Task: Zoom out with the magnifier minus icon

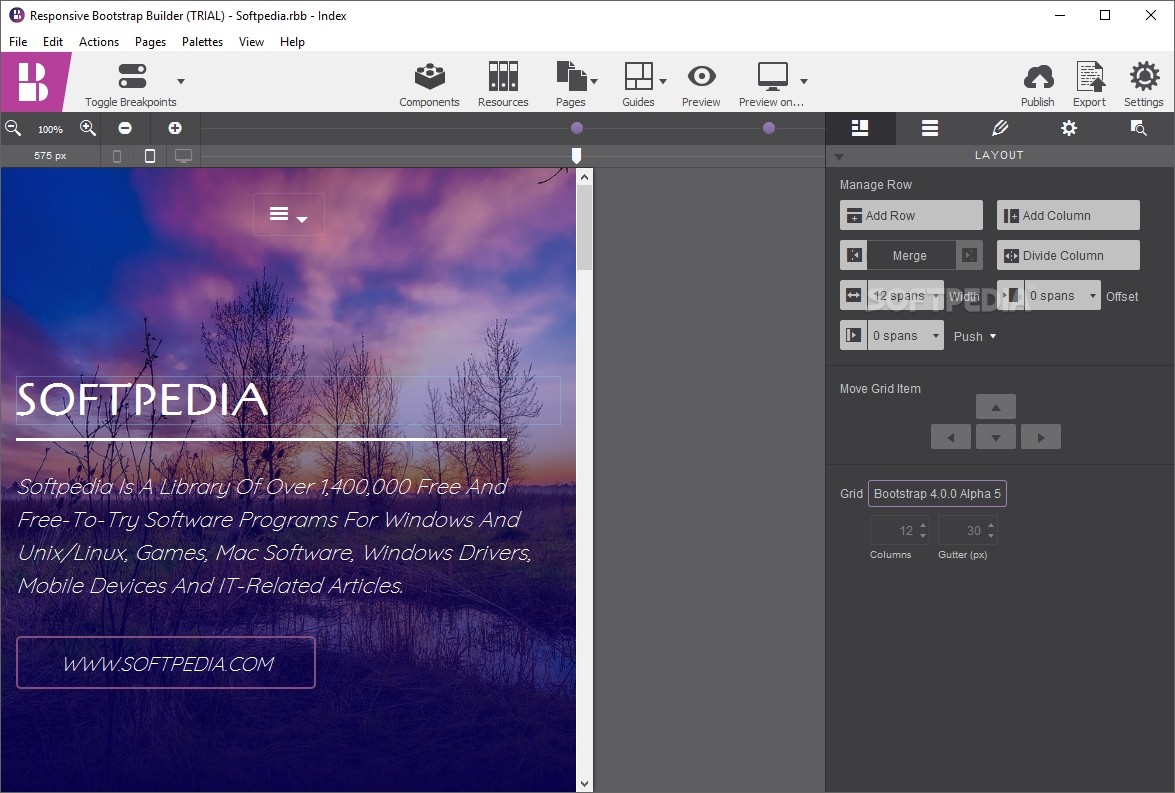Action: tap(13, 128)
